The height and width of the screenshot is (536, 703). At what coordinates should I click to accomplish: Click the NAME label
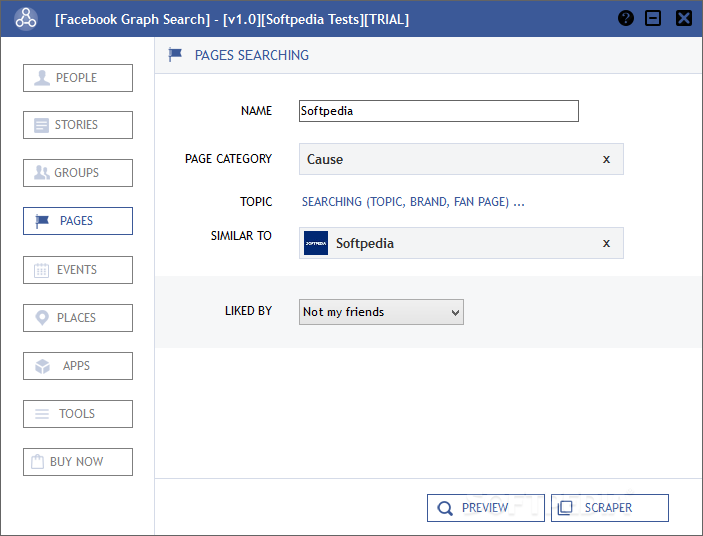[256, 111]
